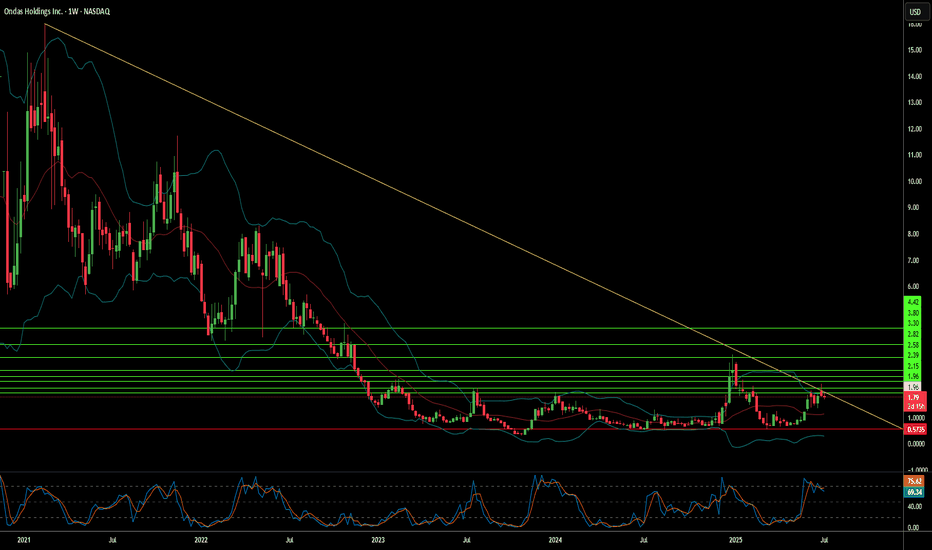932x550 pixels.
Task: Click the 2025 time axis label
Action: pyautogui.click(x=736, y=540)
